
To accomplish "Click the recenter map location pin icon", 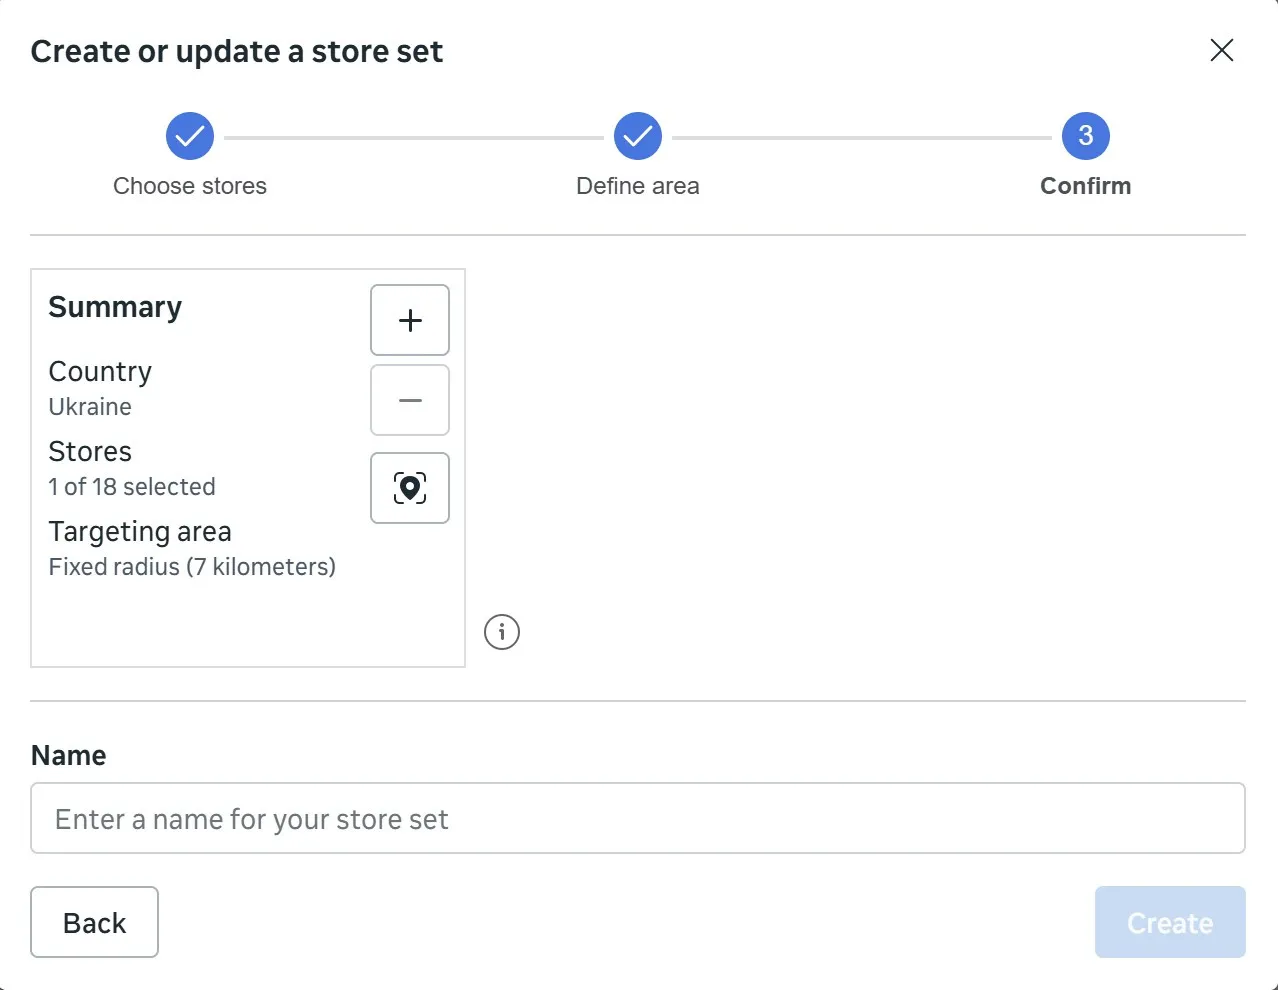I will tap(410, 488).
